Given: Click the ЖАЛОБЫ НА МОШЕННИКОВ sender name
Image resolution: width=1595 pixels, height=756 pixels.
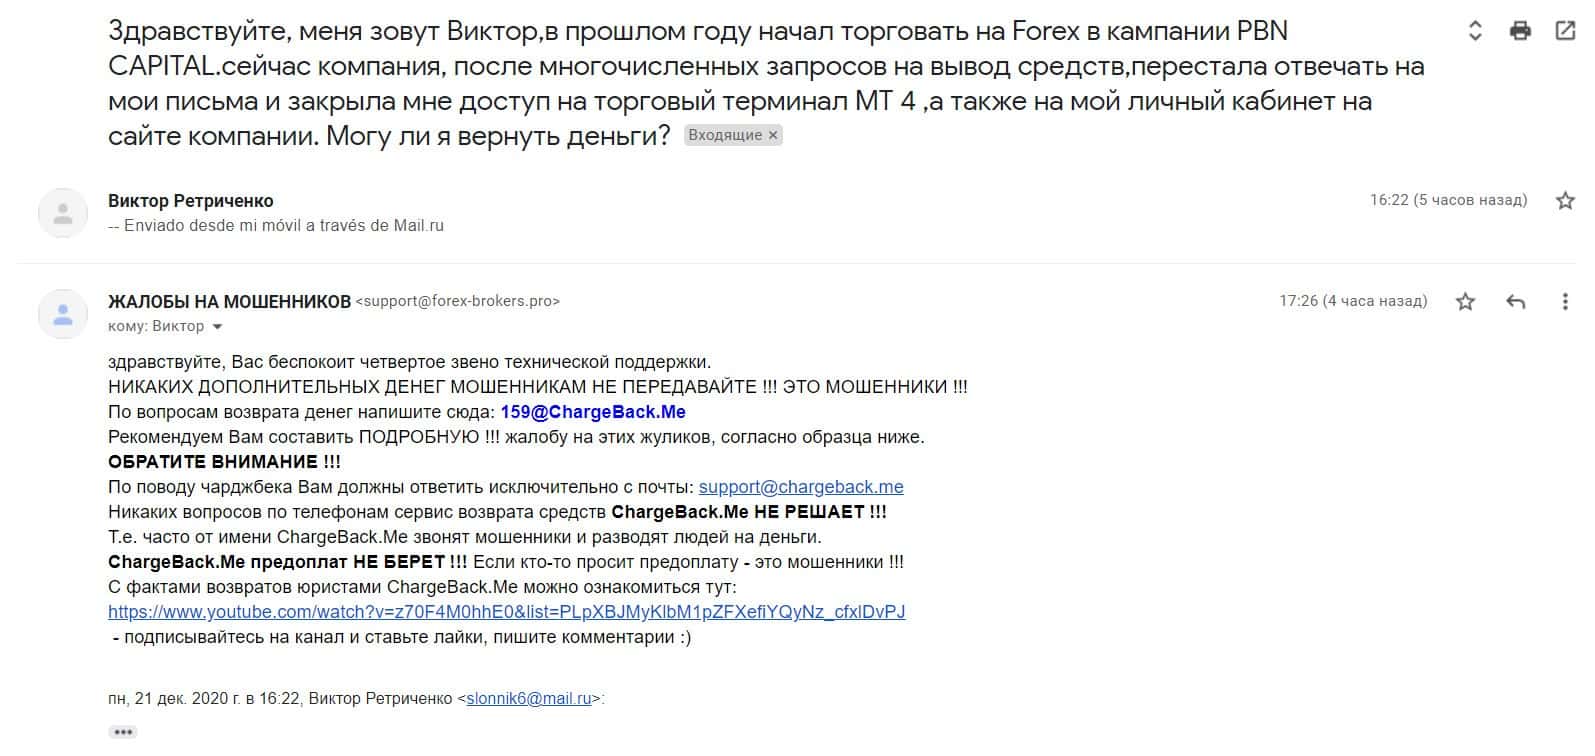Looking at the screenshot, I should (x=229, y=301).
